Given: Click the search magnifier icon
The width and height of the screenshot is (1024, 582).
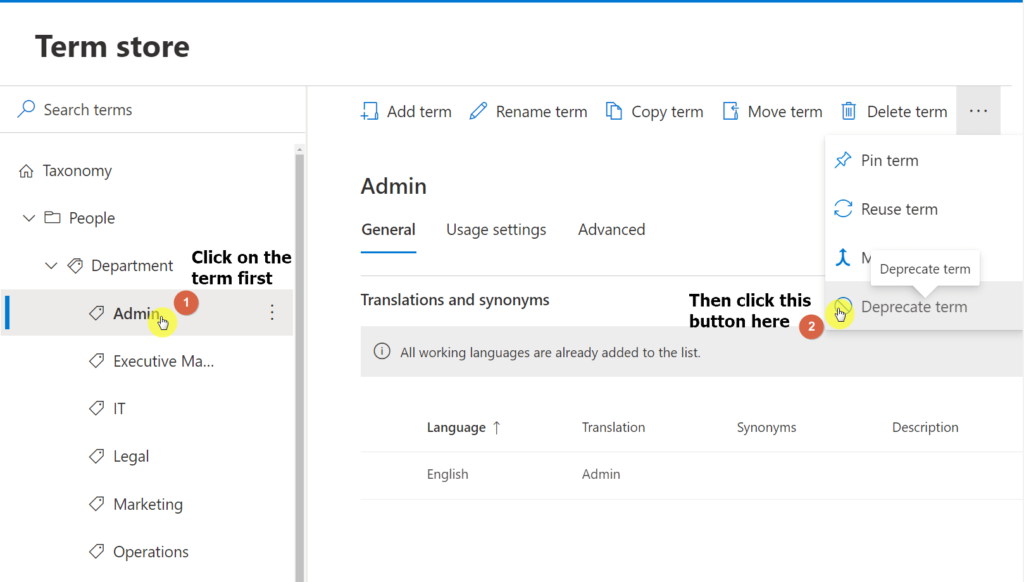Looking at the screenshot, I should pyautogui.click(x=26, y=109).
